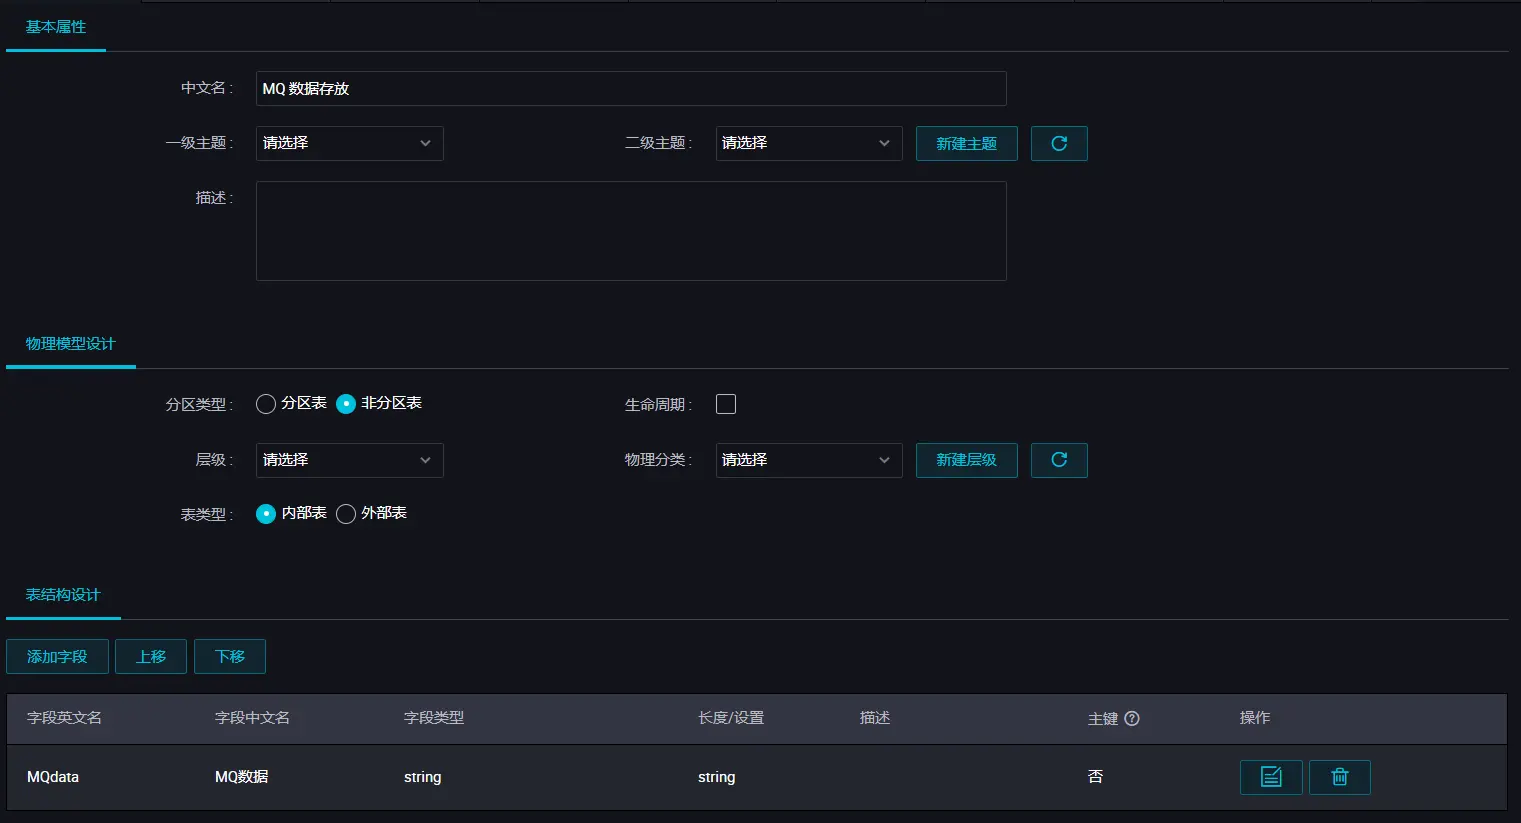Click the 物理模型设计 section header
The height and width of the screenshot is (823, 1521).
(70, 343)
